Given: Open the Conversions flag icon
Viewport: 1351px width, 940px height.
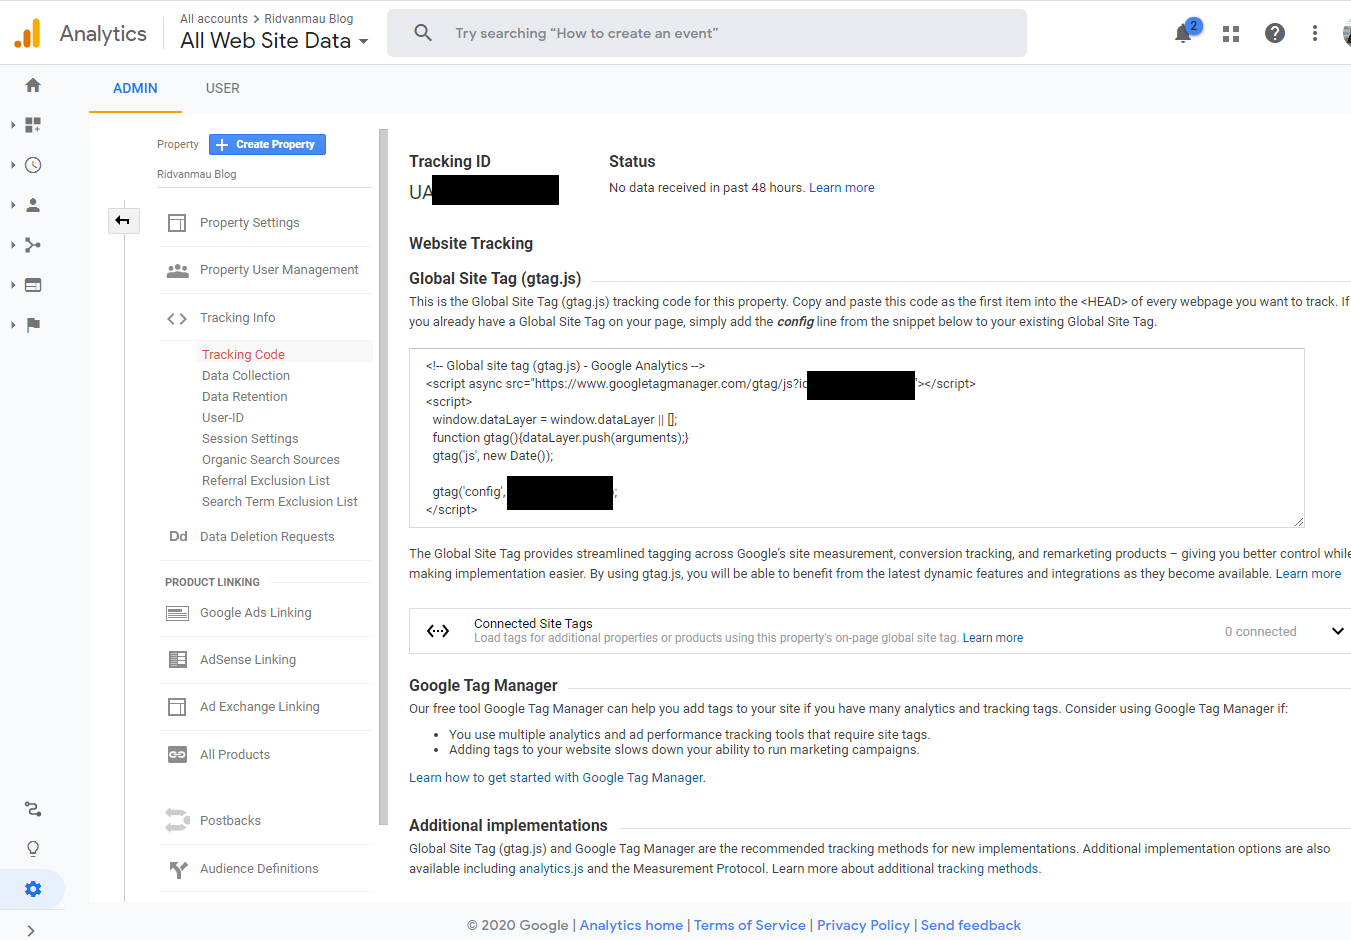Looking at the screenshot, I should [x=33, y=325].
